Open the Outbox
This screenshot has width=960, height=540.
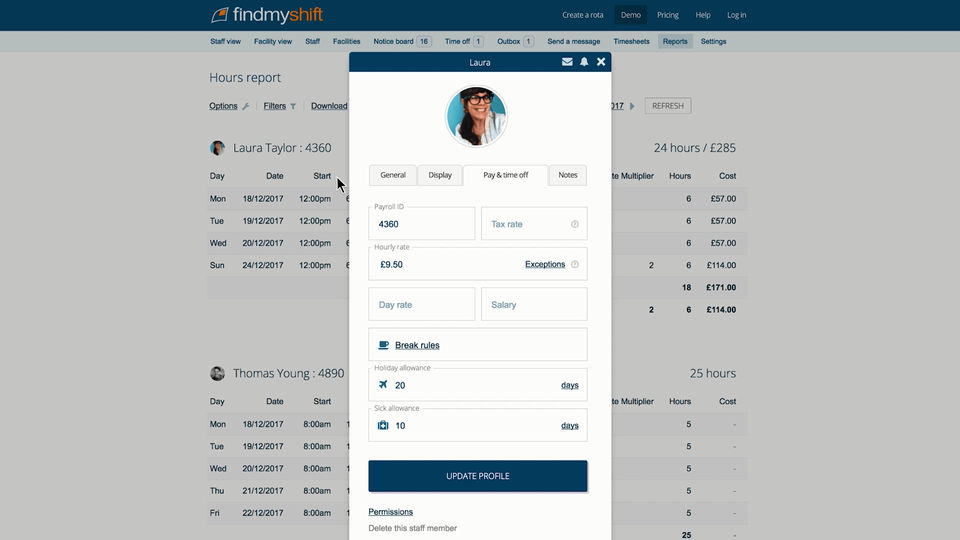515,42
